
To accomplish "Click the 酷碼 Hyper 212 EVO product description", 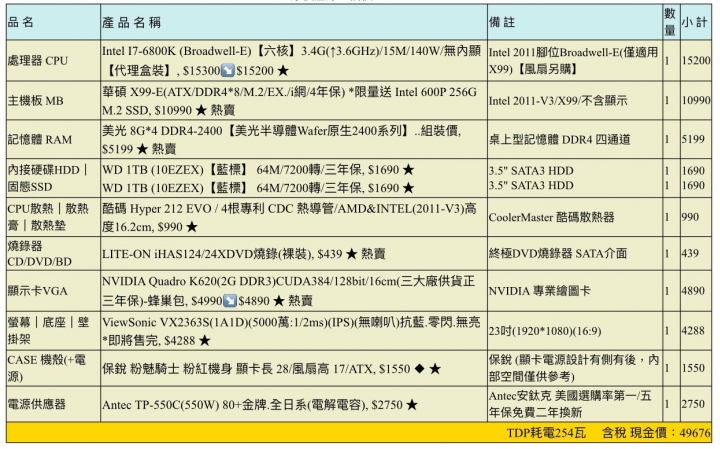I will pyautogui.click(x=289, y=218).
